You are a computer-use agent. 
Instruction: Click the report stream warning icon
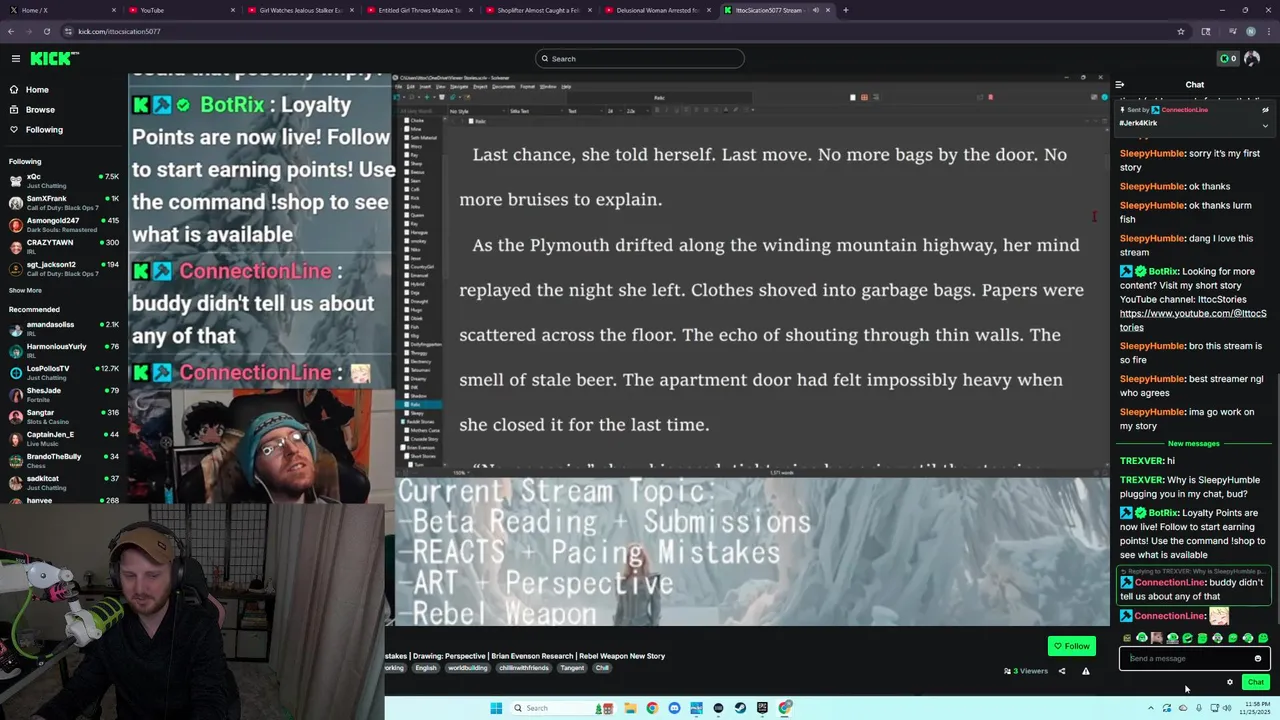tap(1085, 671)
